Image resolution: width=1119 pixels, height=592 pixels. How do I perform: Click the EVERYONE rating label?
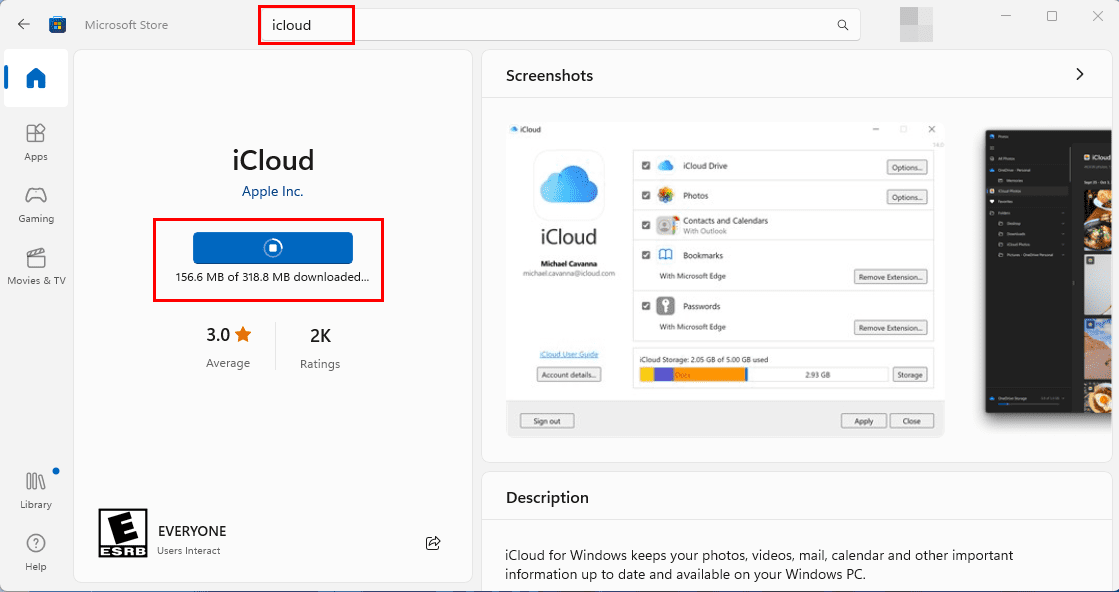tap(192, 531)
